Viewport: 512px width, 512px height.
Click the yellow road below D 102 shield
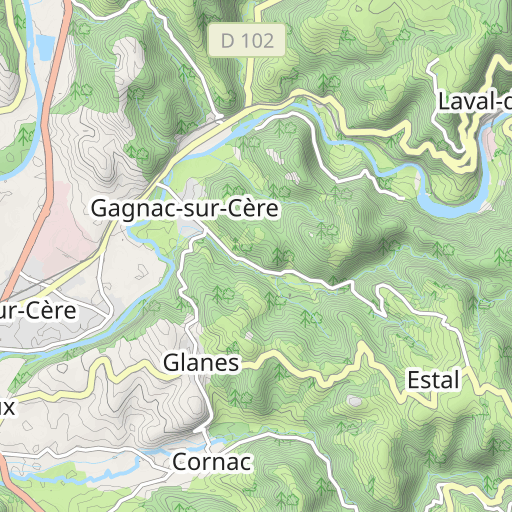click(248, 82)
